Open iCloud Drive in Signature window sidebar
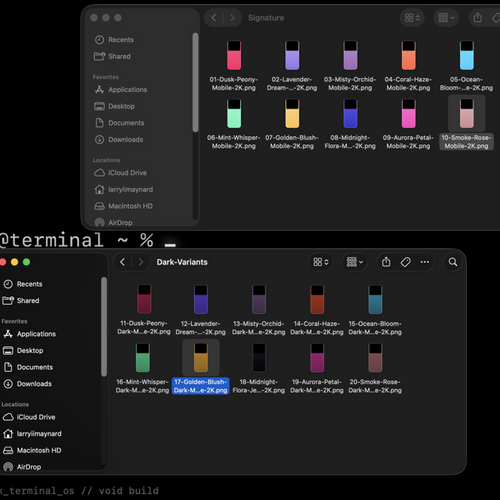 point(120,173)
